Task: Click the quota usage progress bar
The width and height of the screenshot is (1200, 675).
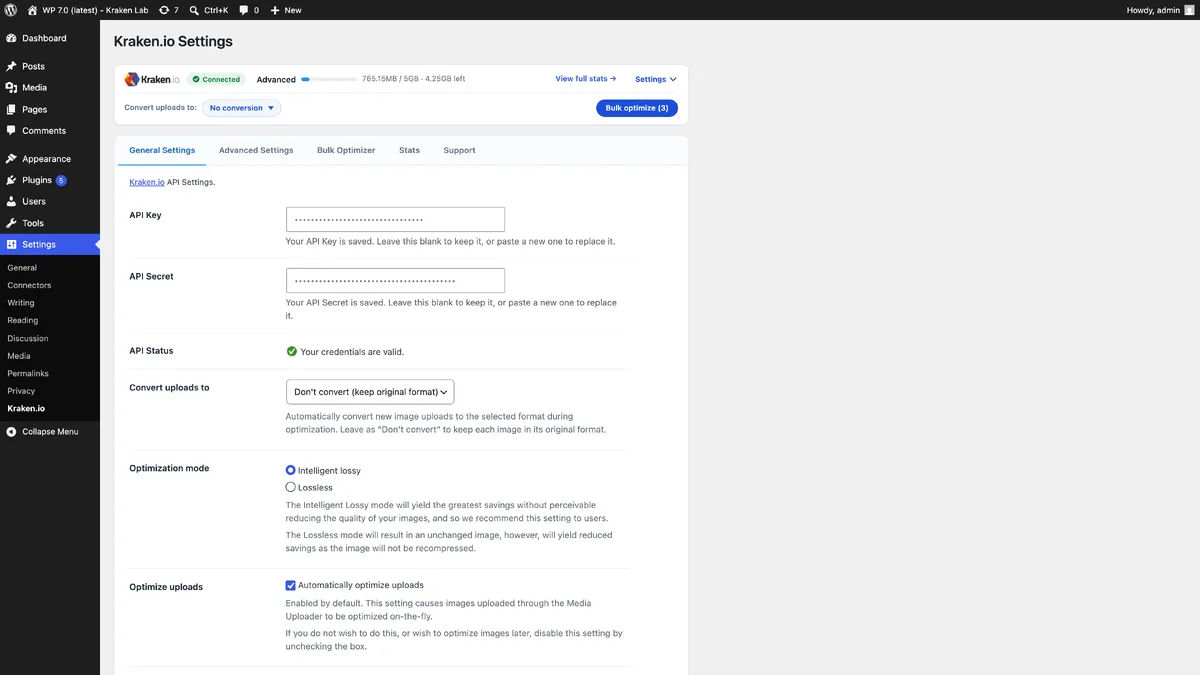Action: [x=329, y=79]
